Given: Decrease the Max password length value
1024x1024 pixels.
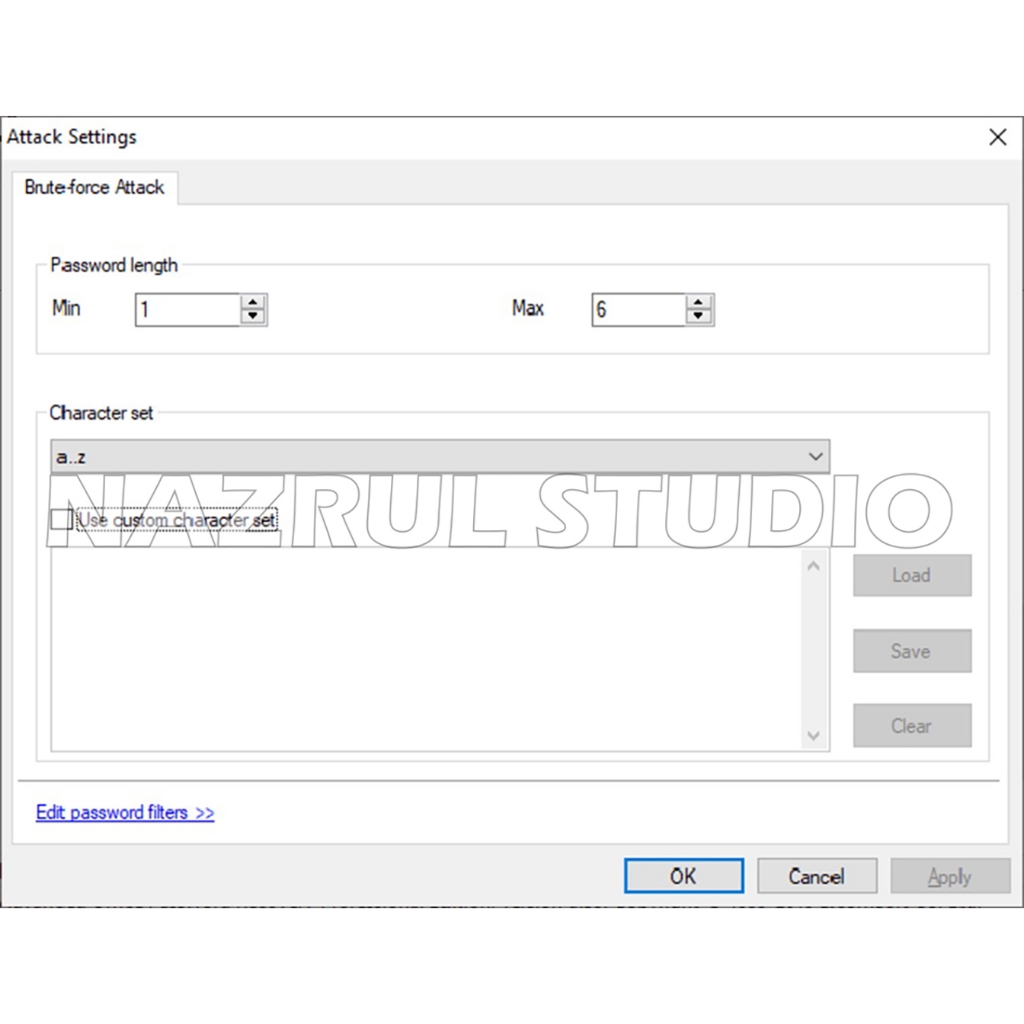Looking at the screenshot, I should (x=700, y=317).
